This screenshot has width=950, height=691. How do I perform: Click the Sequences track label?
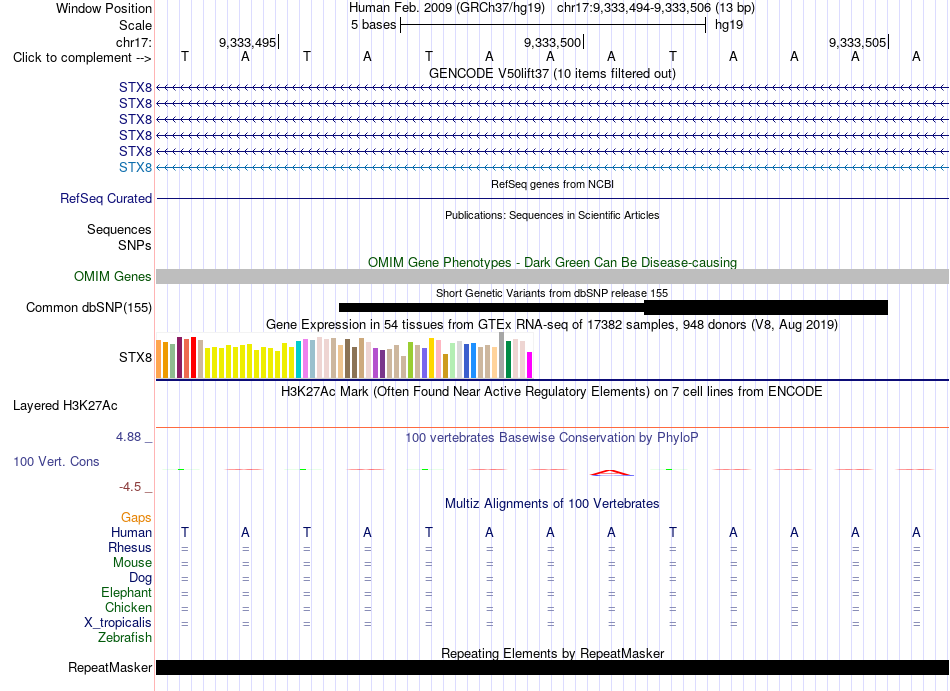pyautogui.click(x=119, y=230)
